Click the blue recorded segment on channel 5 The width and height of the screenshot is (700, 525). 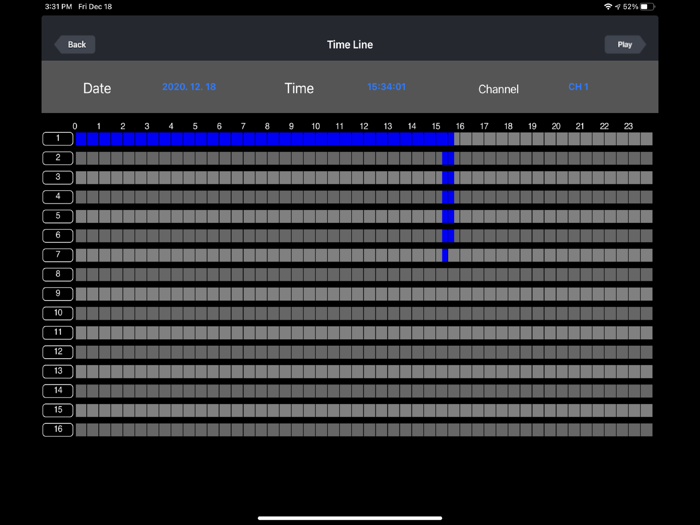click(x=448, y=217)
